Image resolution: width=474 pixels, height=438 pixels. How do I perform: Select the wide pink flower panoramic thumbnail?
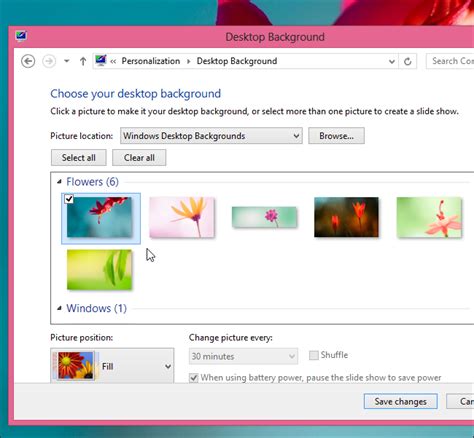click(x=264, y=217)
